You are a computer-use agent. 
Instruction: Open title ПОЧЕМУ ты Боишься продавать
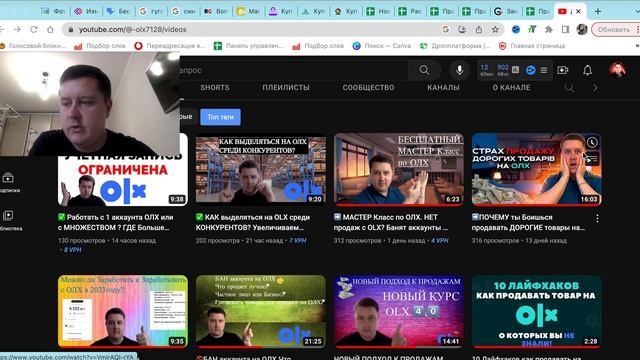(529, 222)
